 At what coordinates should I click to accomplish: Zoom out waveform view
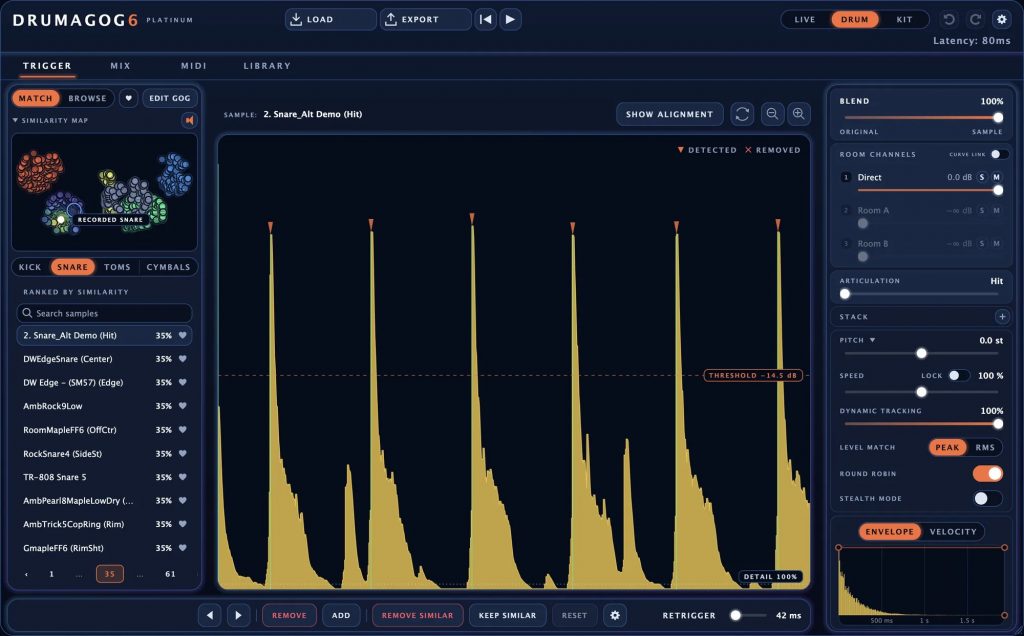pyautogui.click(x=772, y=114)
